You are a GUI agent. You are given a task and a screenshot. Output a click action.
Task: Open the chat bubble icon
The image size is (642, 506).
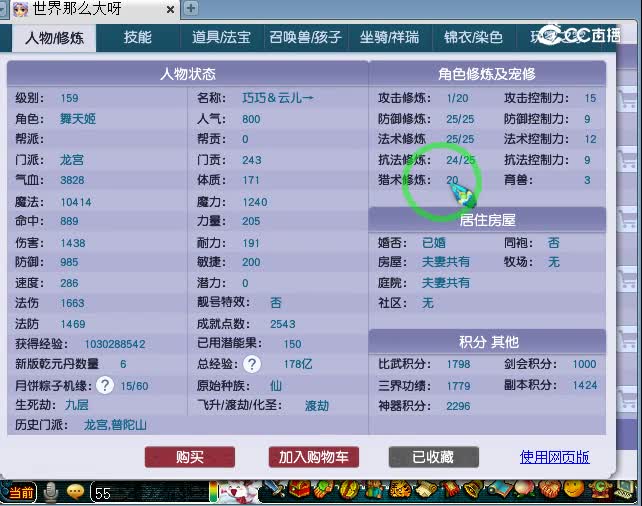(75, 492)
